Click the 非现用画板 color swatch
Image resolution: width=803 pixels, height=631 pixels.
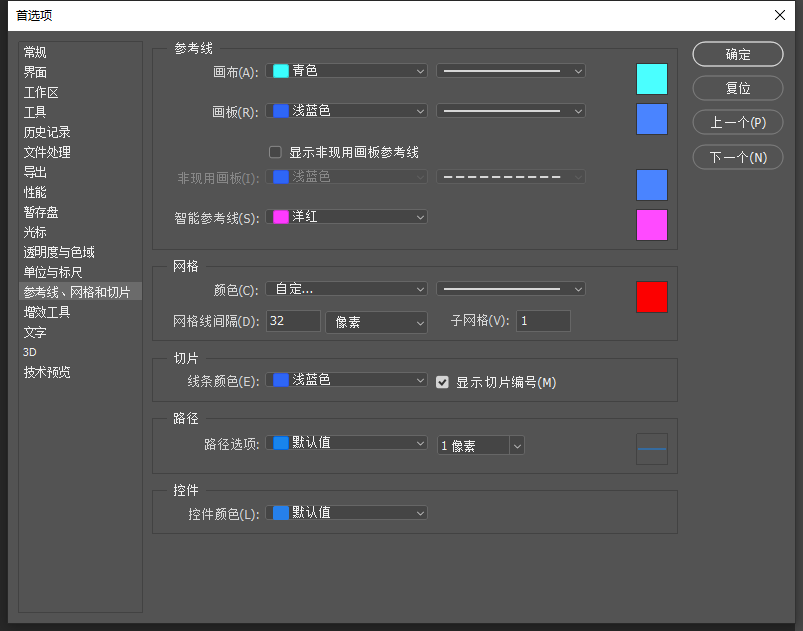tap(651, 185)
